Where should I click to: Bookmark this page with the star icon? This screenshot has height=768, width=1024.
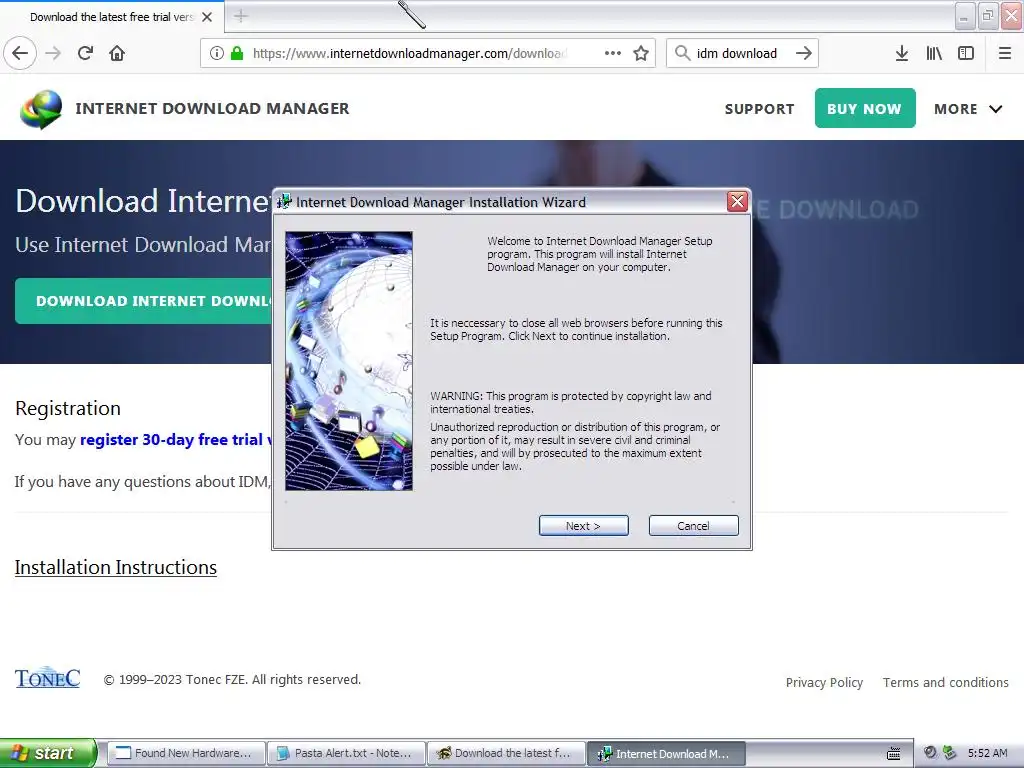[x=641, y=53]
